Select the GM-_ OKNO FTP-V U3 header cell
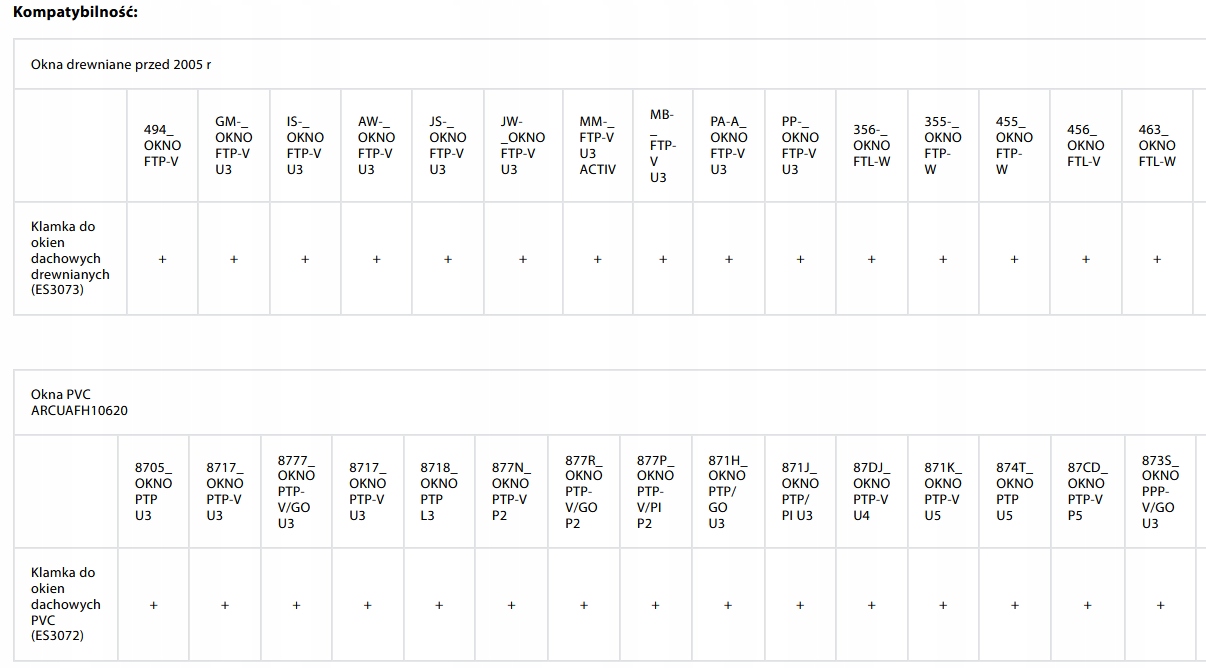 click(x=234, y=145)
